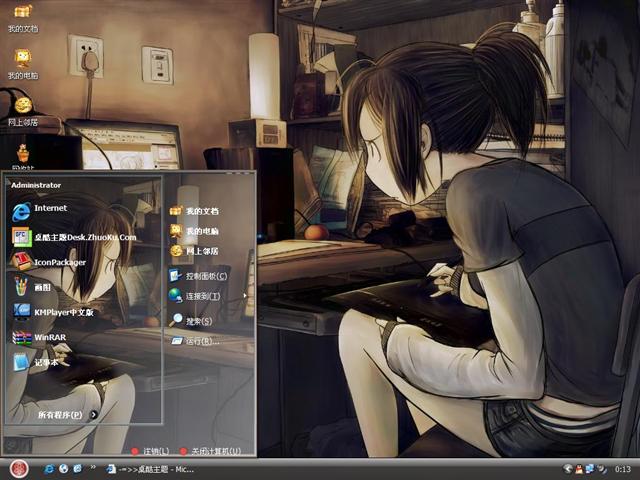The height and width of the screenshot is (480, 640).
Task: Open the QQ penguin tray icon
Action: tap(579, 469)
